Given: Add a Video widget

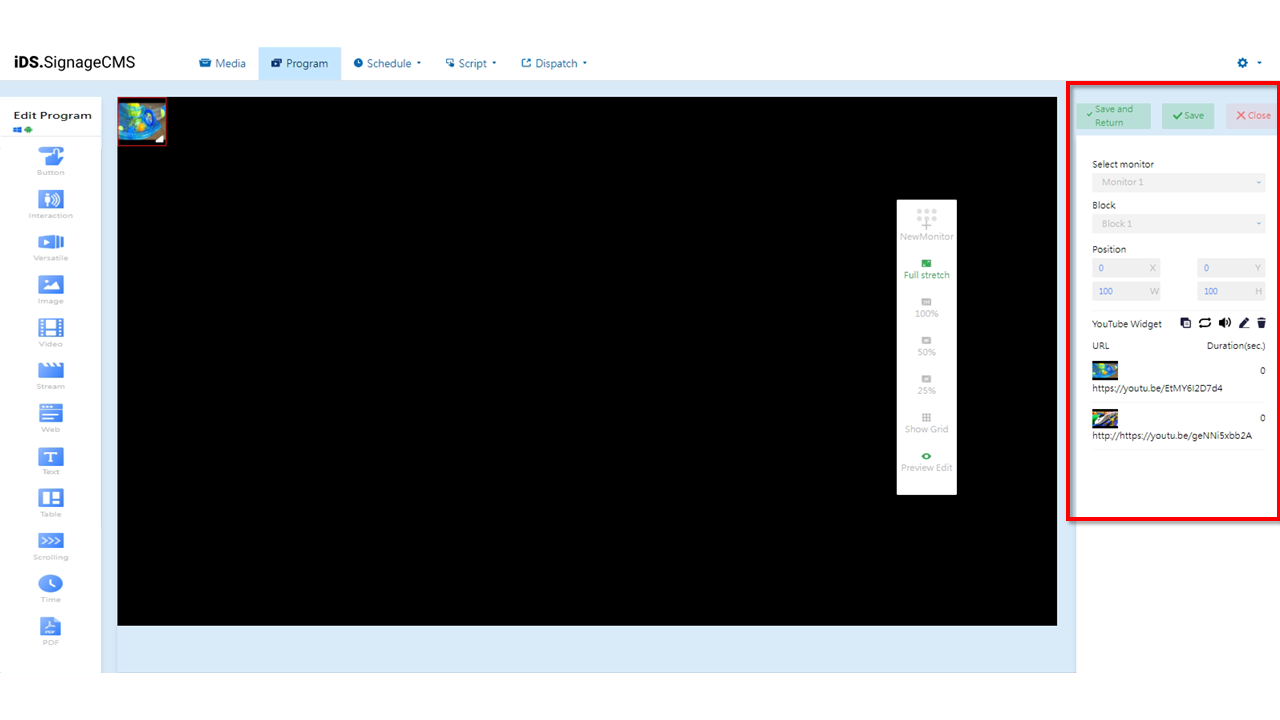Looking at the screenshot, I should click(x=50, y=330).
